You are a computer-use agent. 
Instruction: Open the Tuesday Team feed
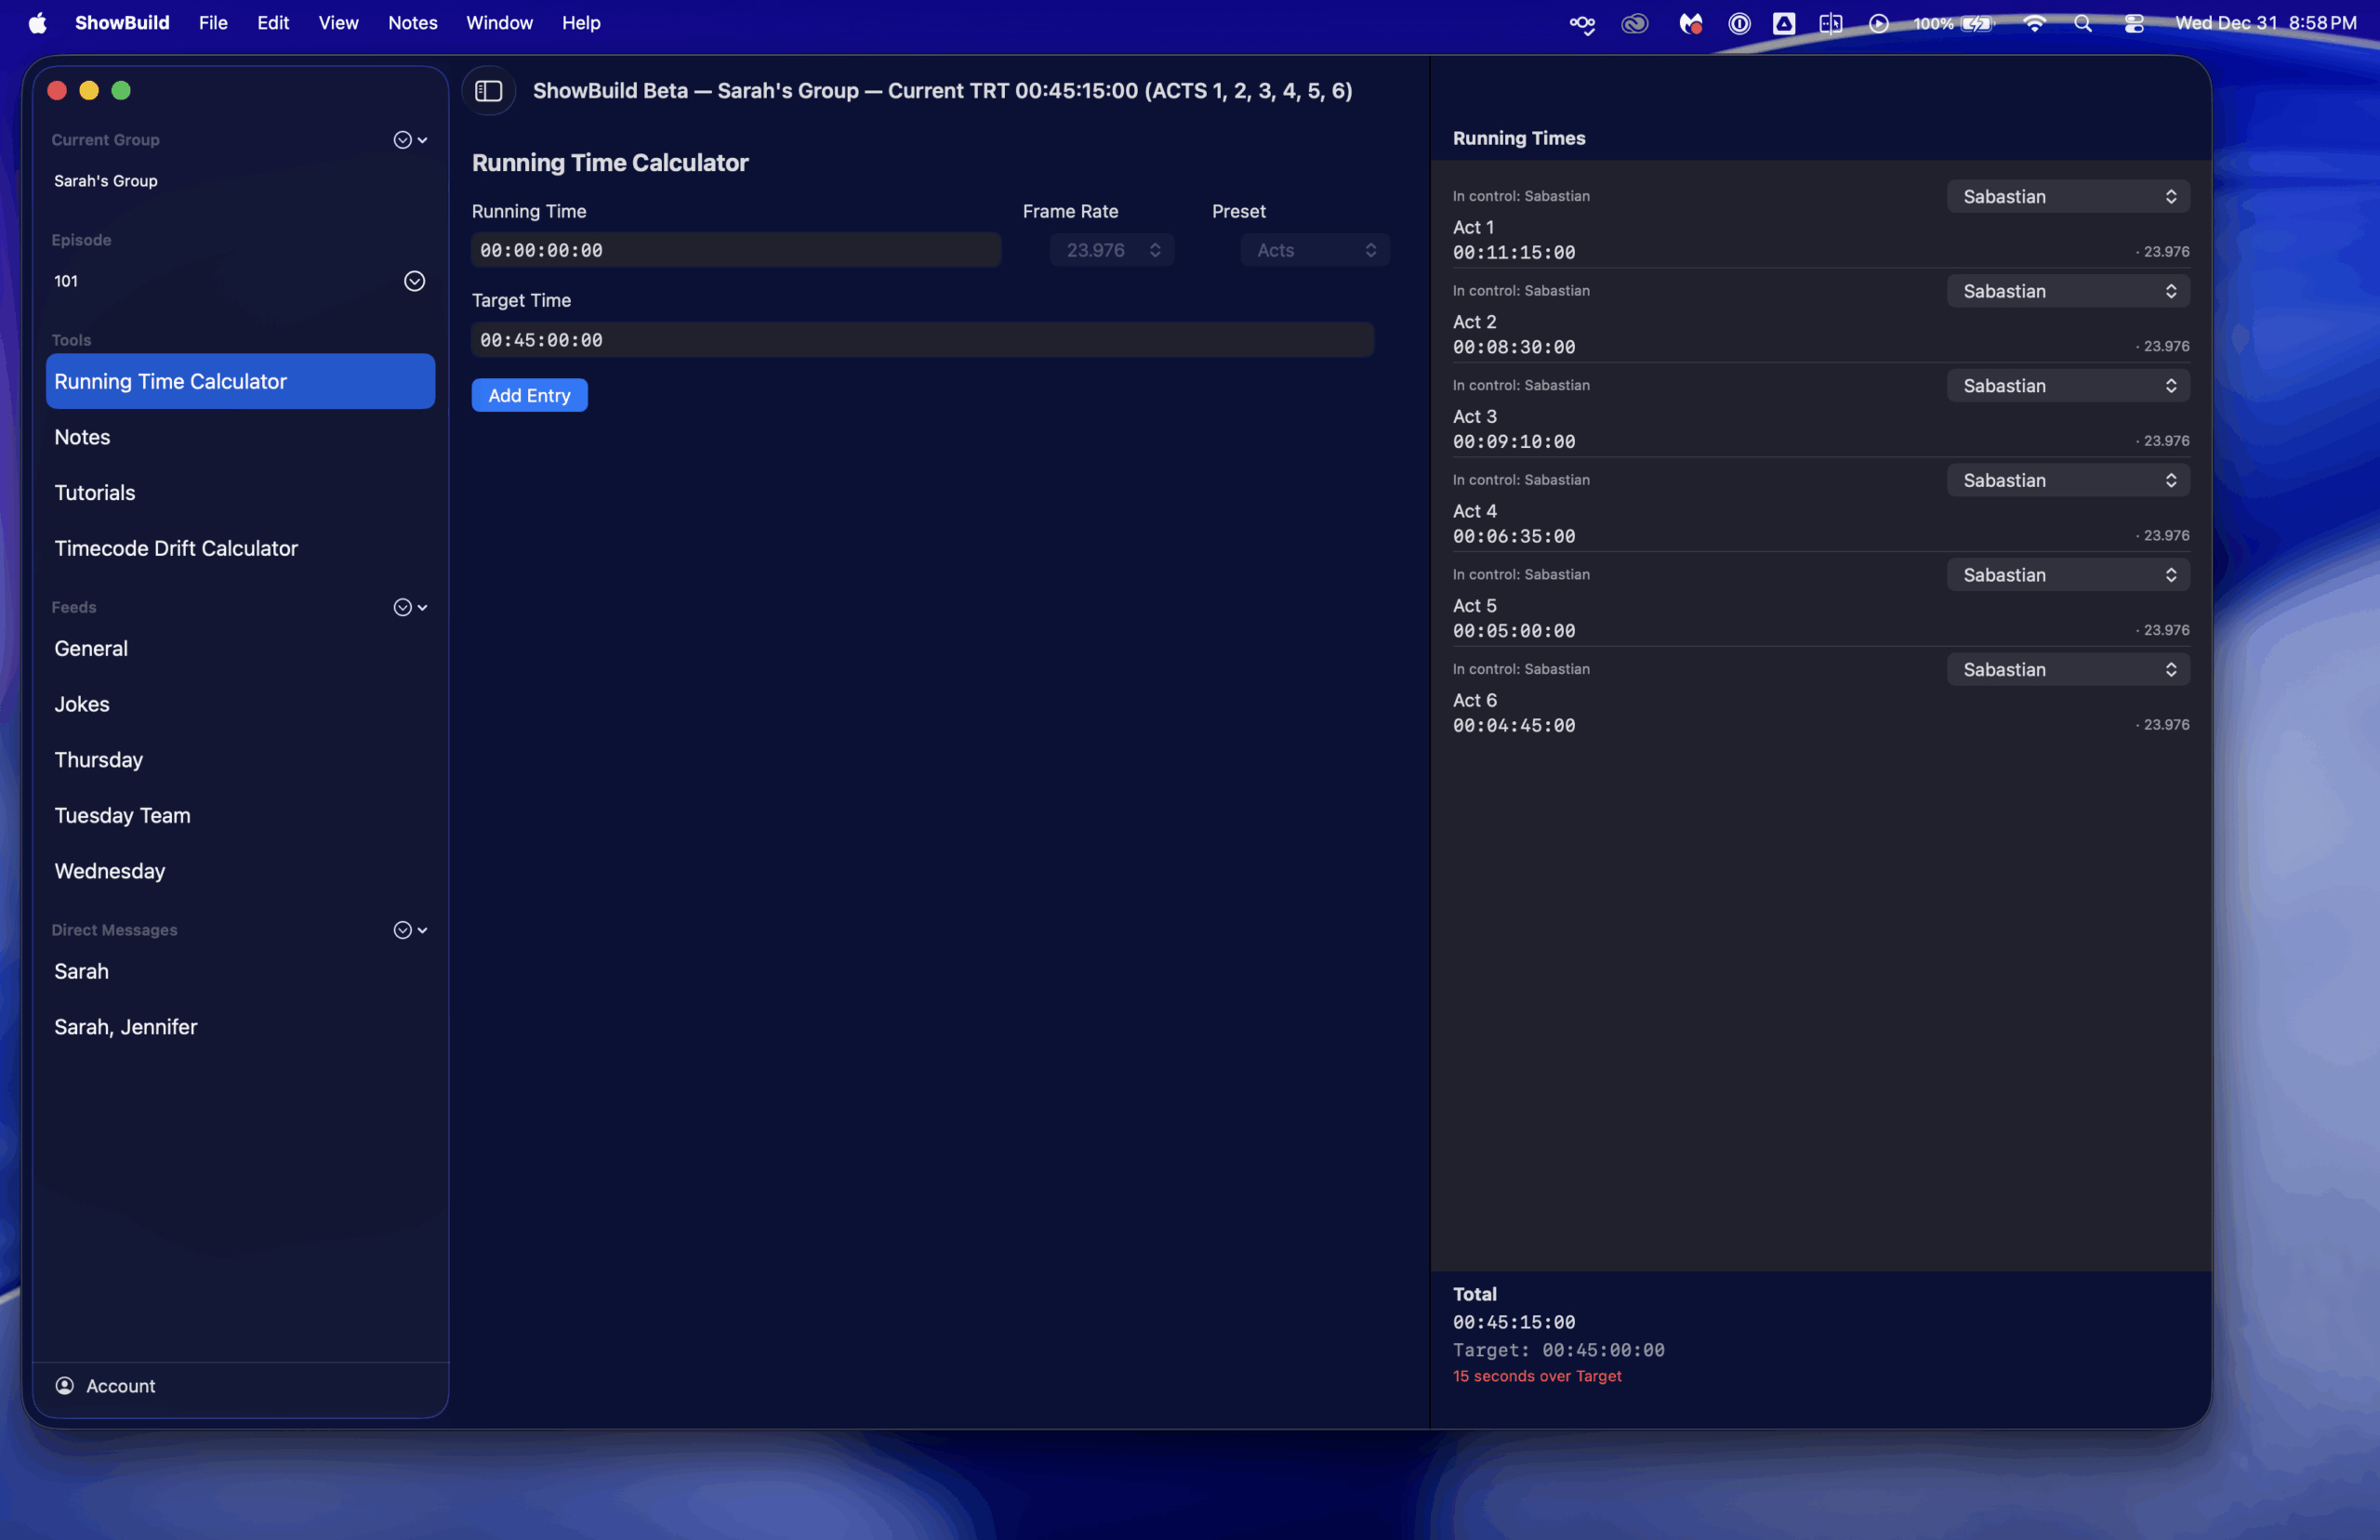pos(122,815)
